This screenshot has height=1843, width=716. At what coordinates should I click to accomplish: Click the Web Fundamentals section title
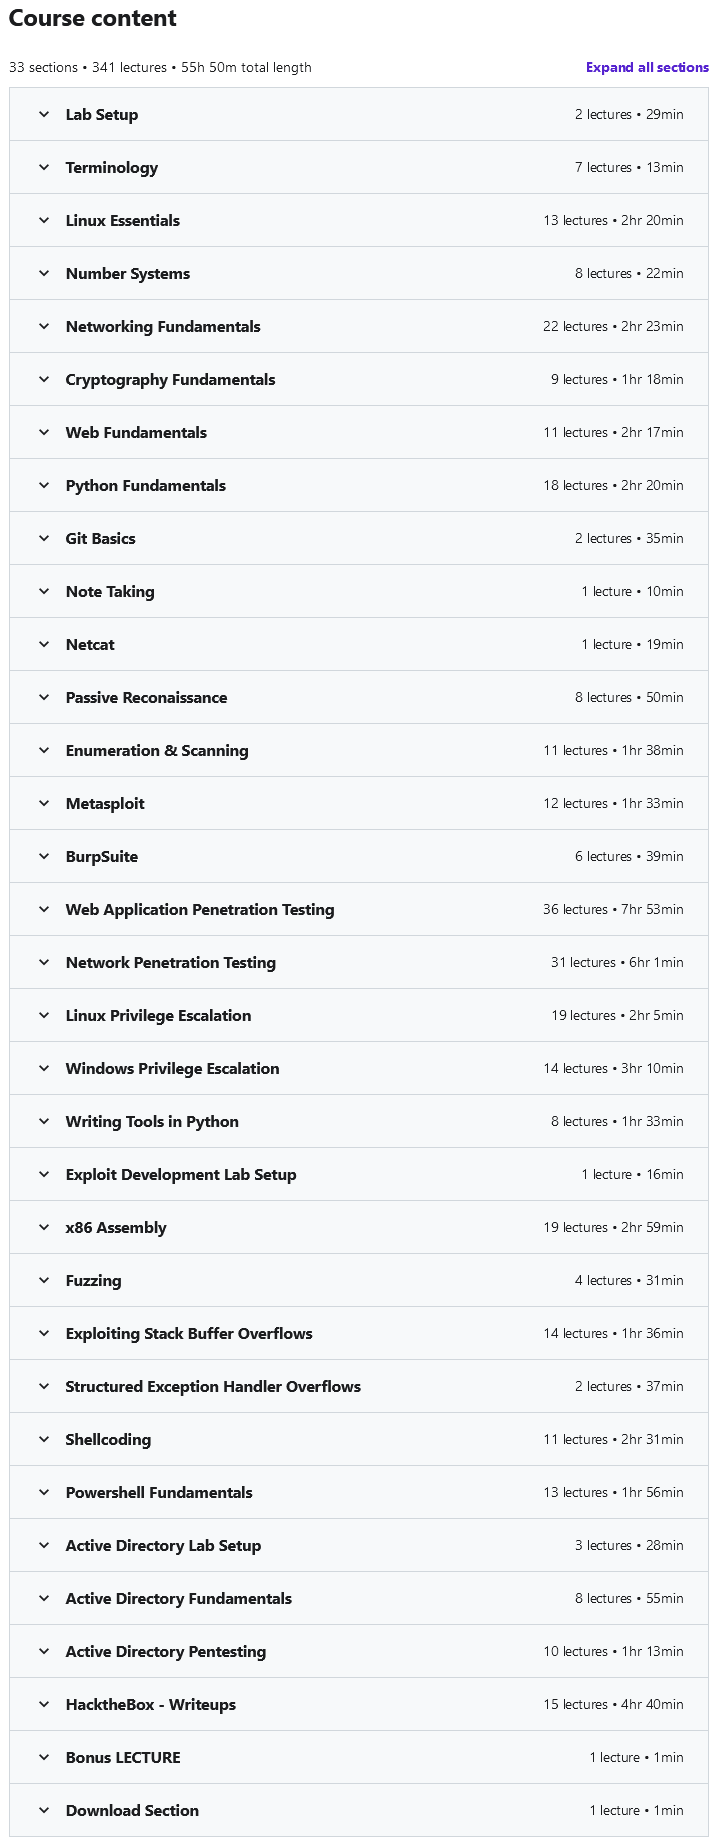[x=136, y=432]
